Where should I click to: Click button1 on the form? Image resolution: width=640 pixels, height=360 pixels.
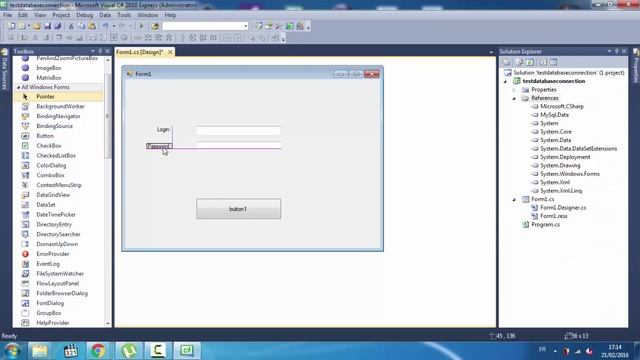point(238,209)
